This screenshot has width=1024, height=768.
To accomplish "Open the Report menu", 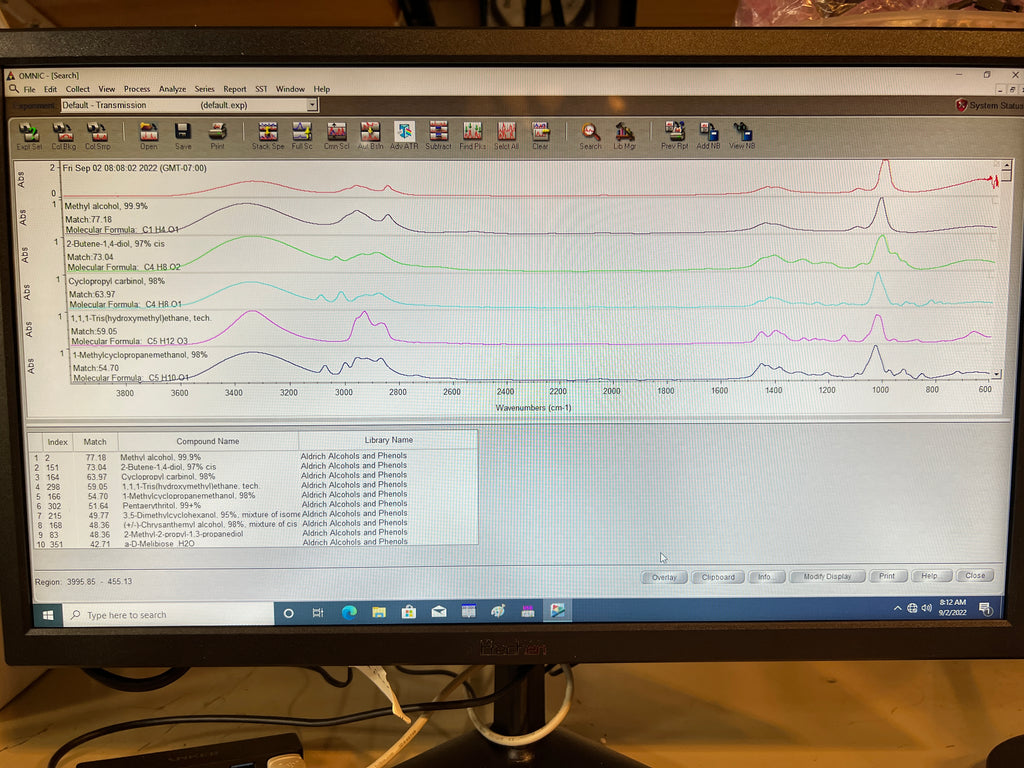I will pos(234,89).
